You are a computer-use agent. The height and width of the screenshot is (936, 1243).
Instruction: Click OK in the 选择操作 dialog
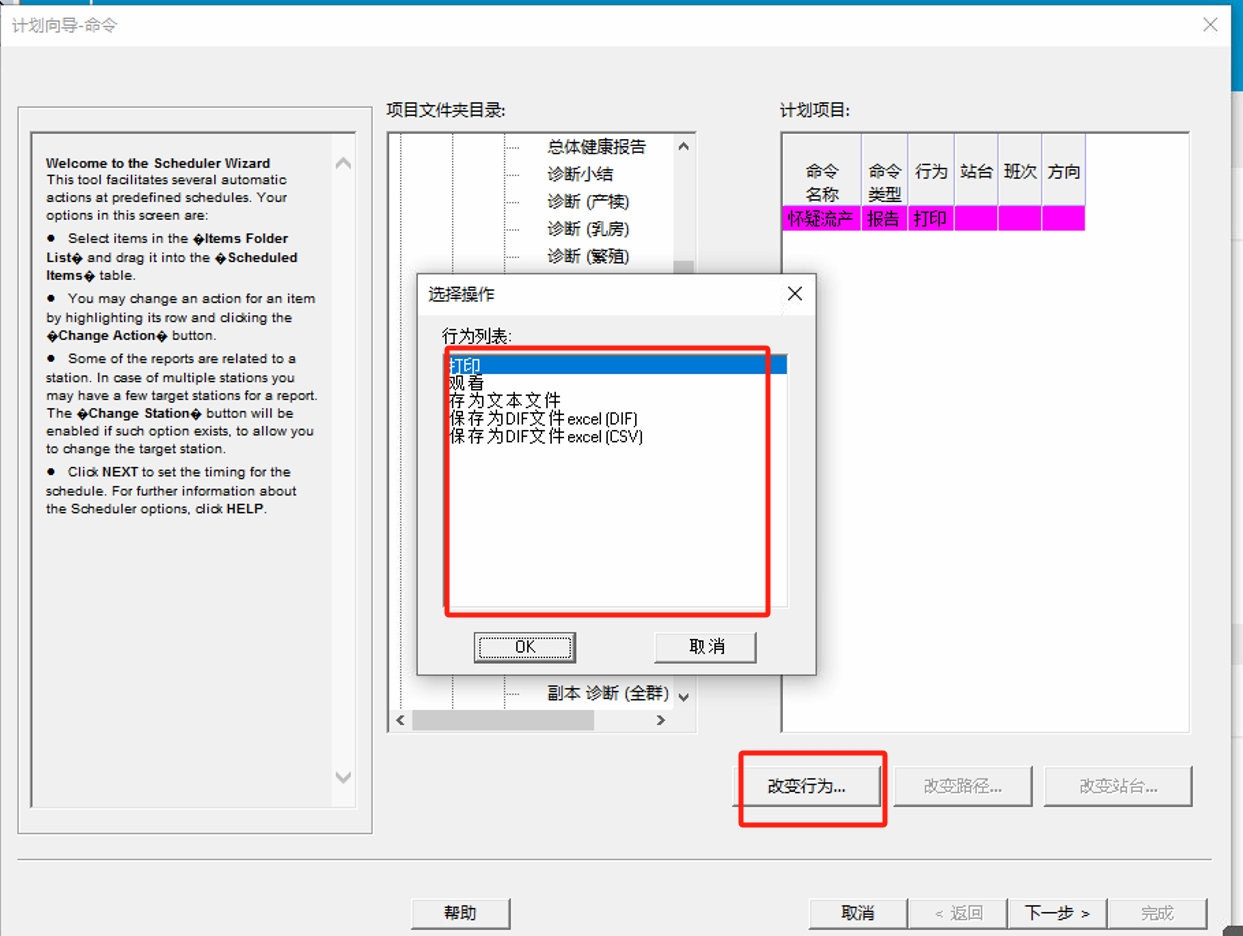point(524,647)
